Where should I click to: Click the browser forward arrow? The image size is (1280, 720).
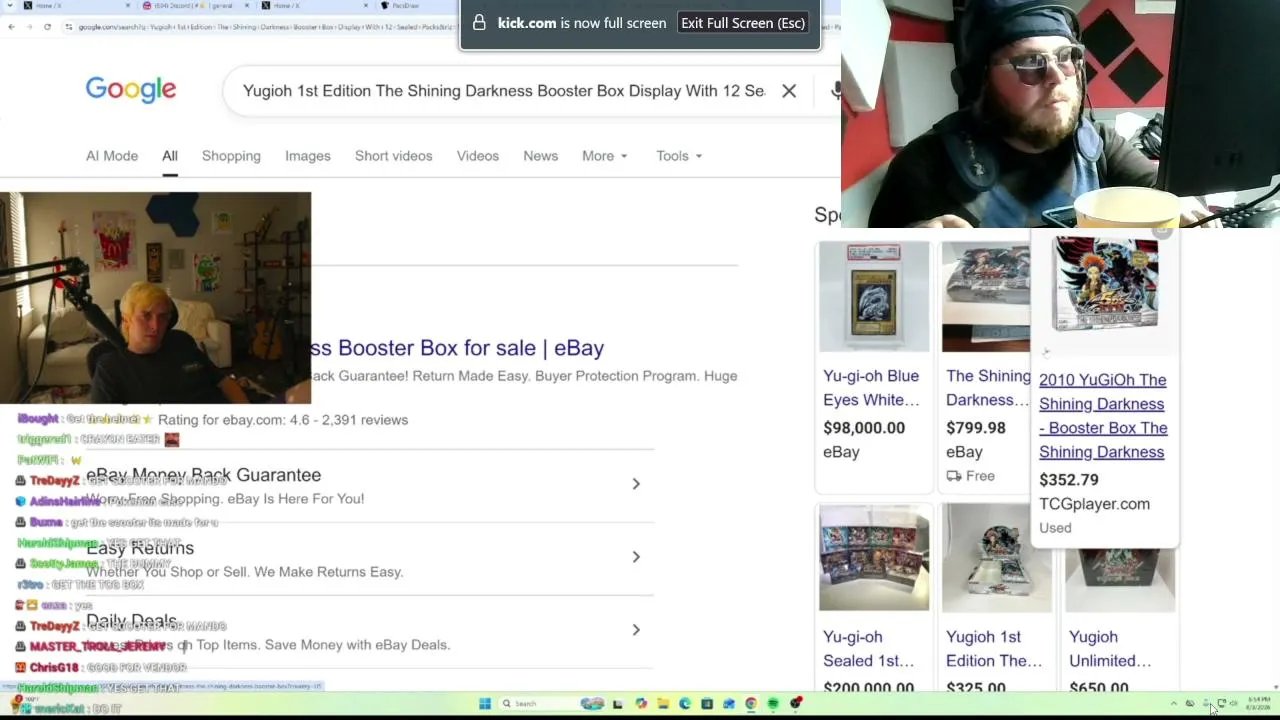click(29, 26)
